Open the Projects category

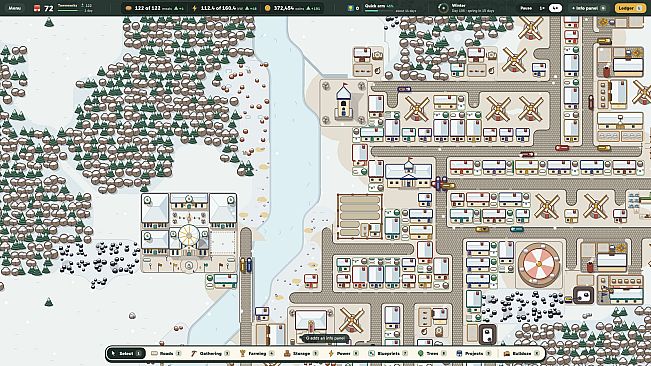point(474,353)
